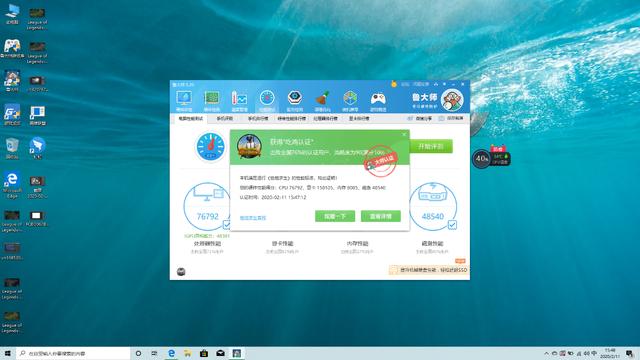
Task: Open the colorful cube software essentials icon
Action: [350, 100]
